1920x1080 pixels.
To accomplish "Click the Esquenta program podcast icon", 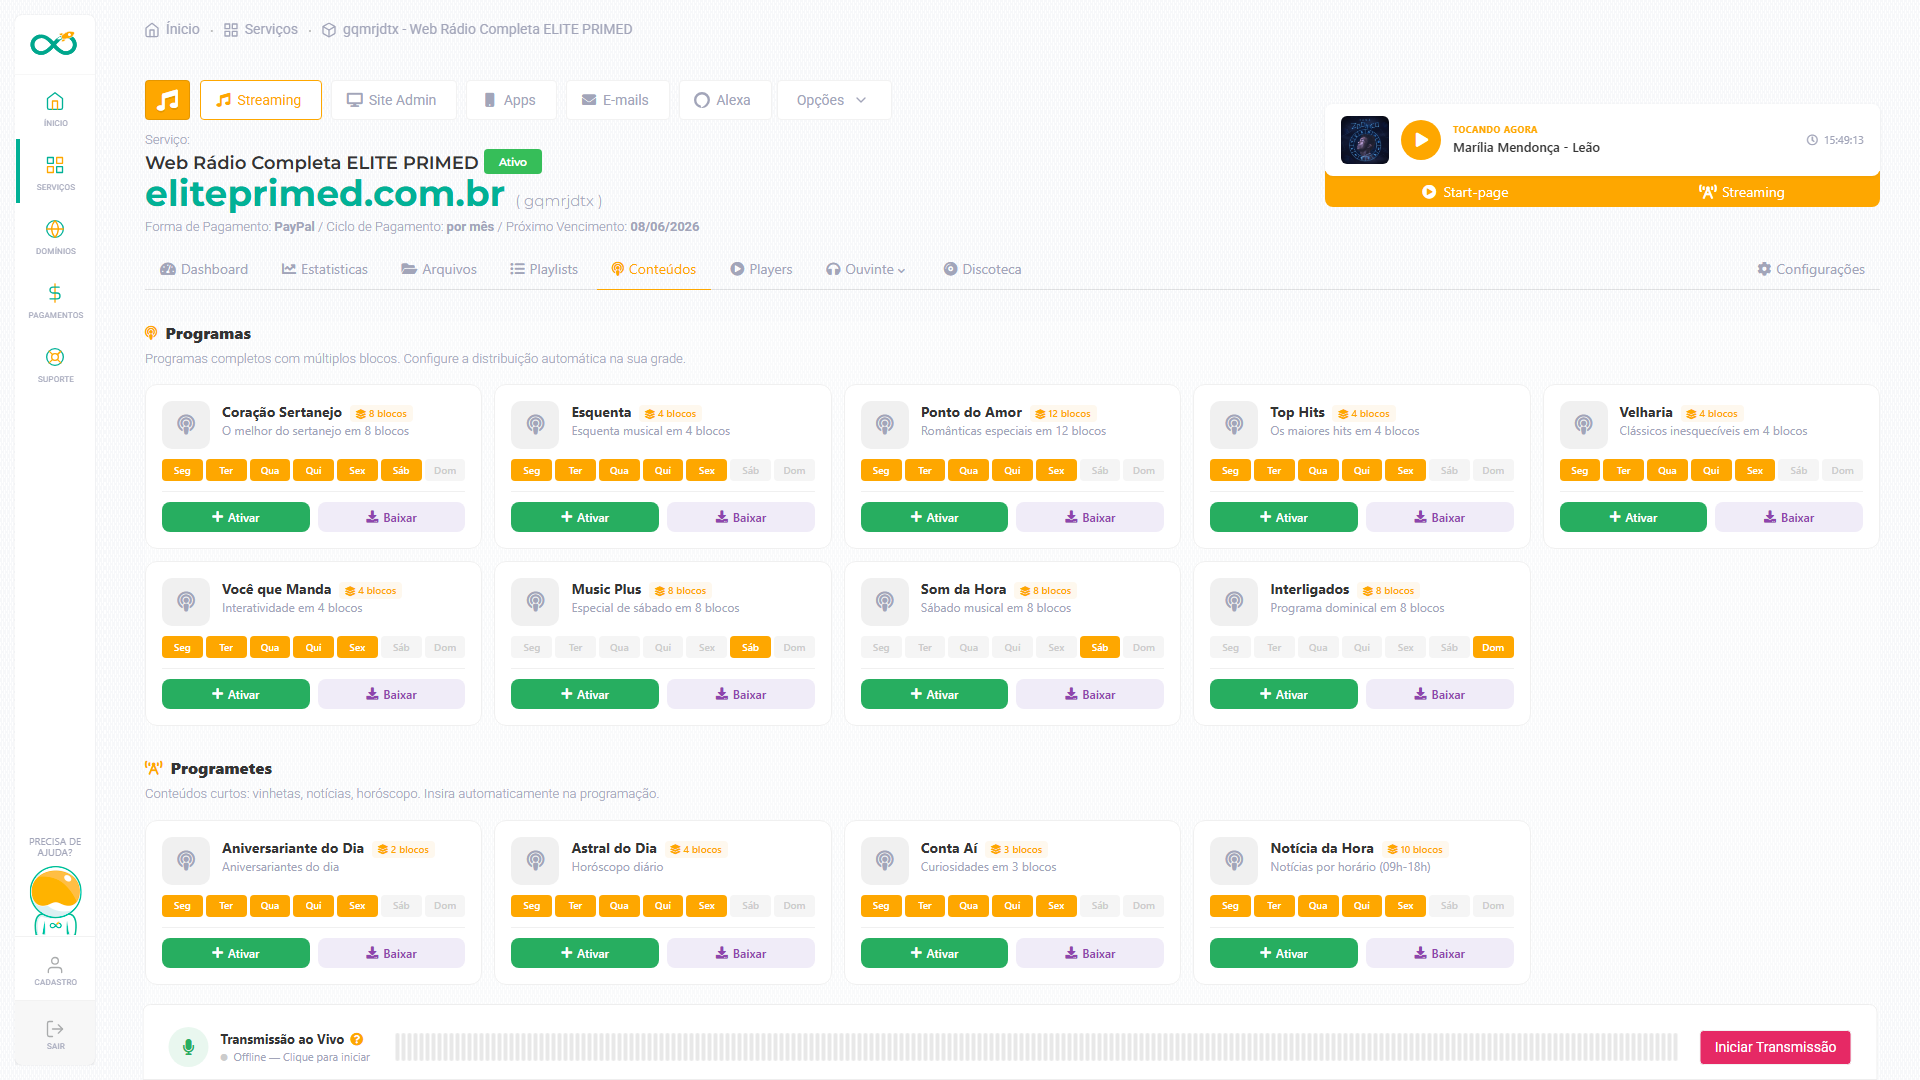I will pyautogui.click(x=535, y=425).
